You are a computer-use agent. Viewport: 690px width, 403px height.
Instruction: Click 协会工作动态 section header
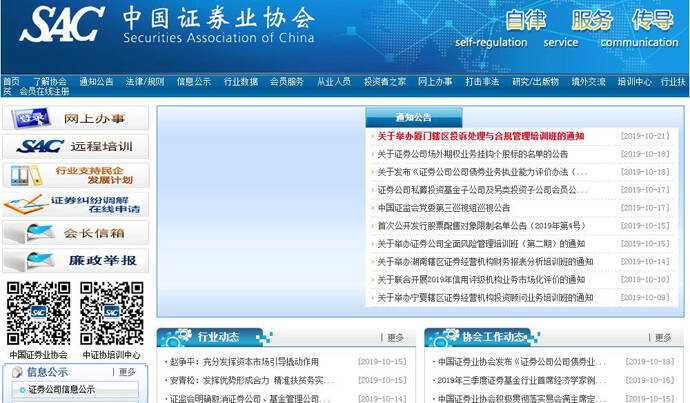tap(493, 337)
